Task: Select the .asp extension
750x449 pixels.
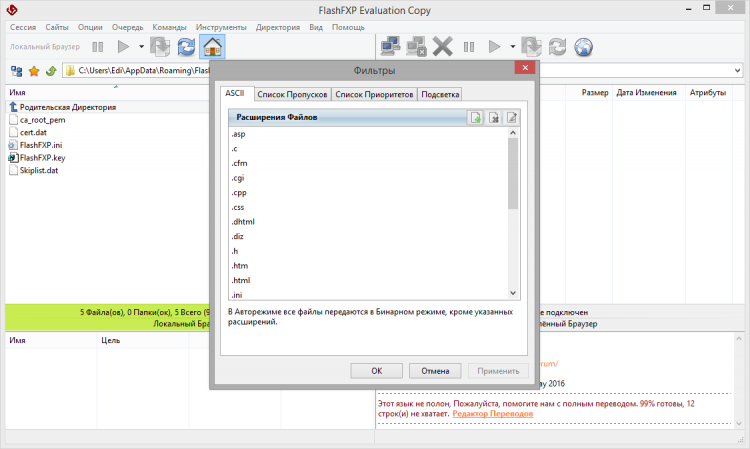Action: point(238,134)
